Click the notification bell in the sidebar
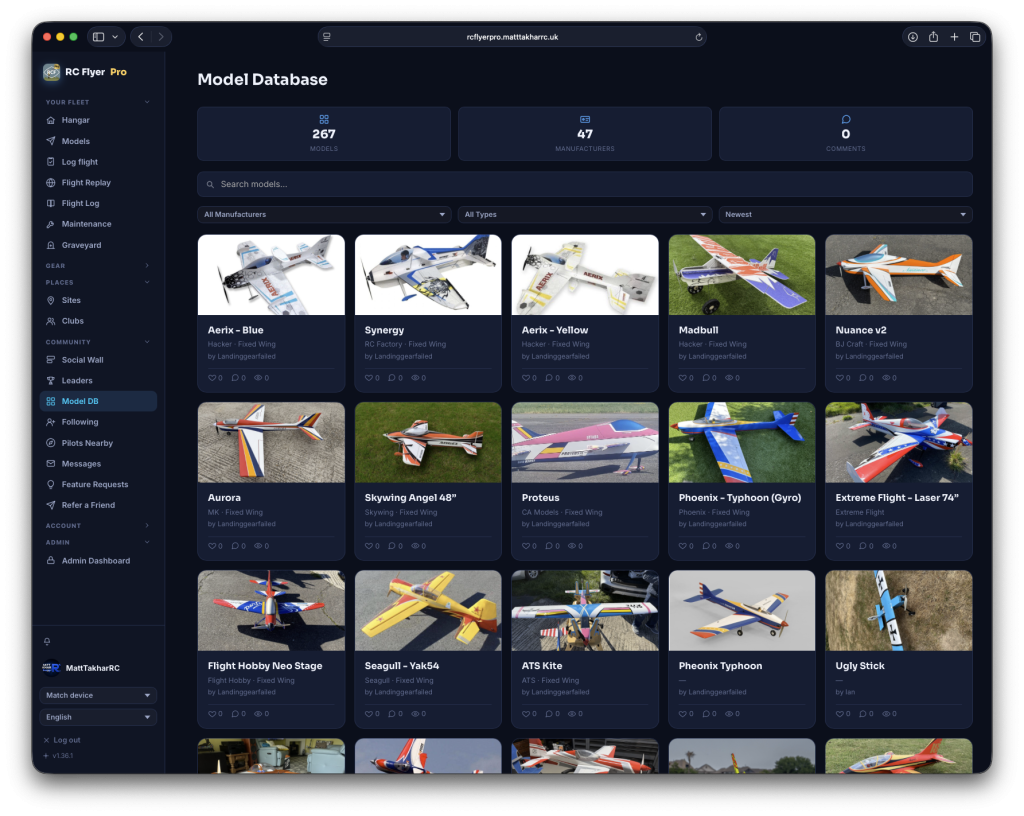This screenshot has width=1024, height=816. pos(47,642)
